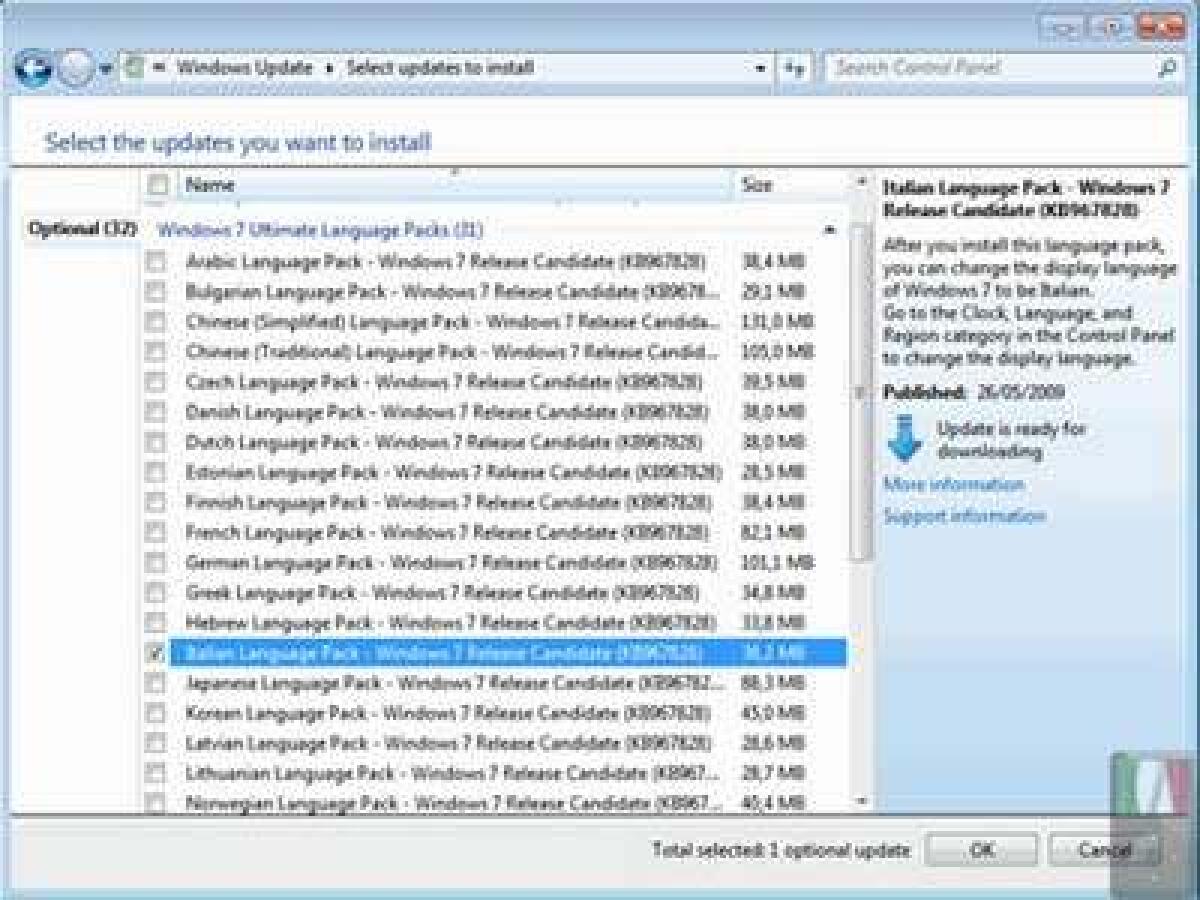Click Windows 7 Ultimate Language Packs heading
The width and height of the screenshot is (1200, 900).
320,230
